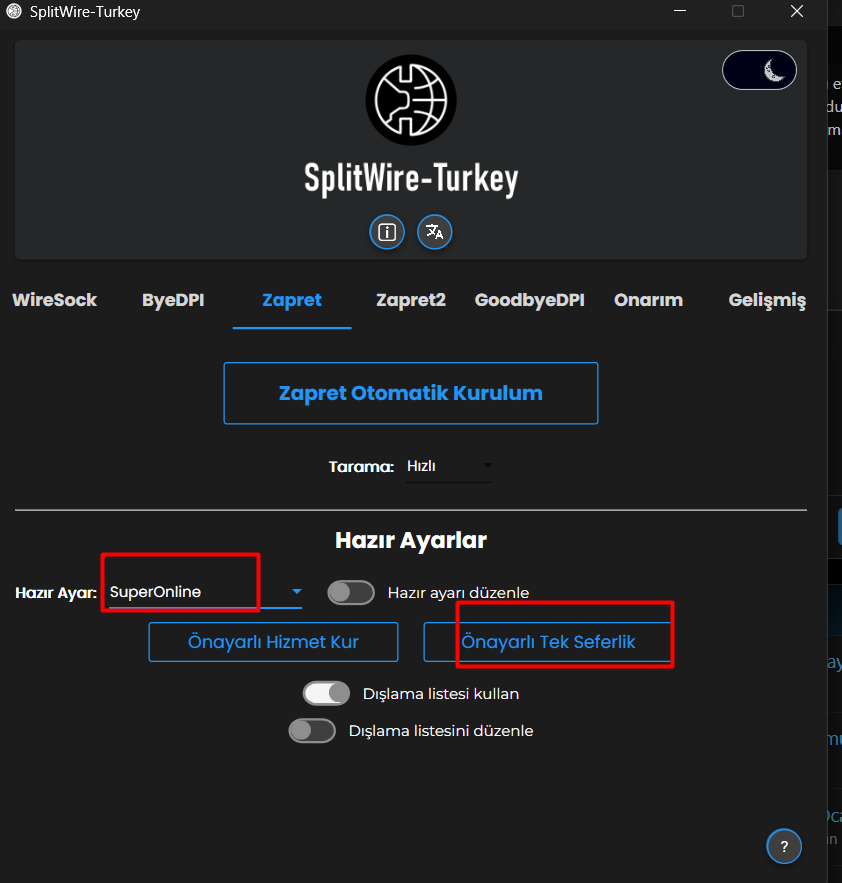Click the app icon in the title bar
Screen dimensions: 842x883
pos(14,11)
